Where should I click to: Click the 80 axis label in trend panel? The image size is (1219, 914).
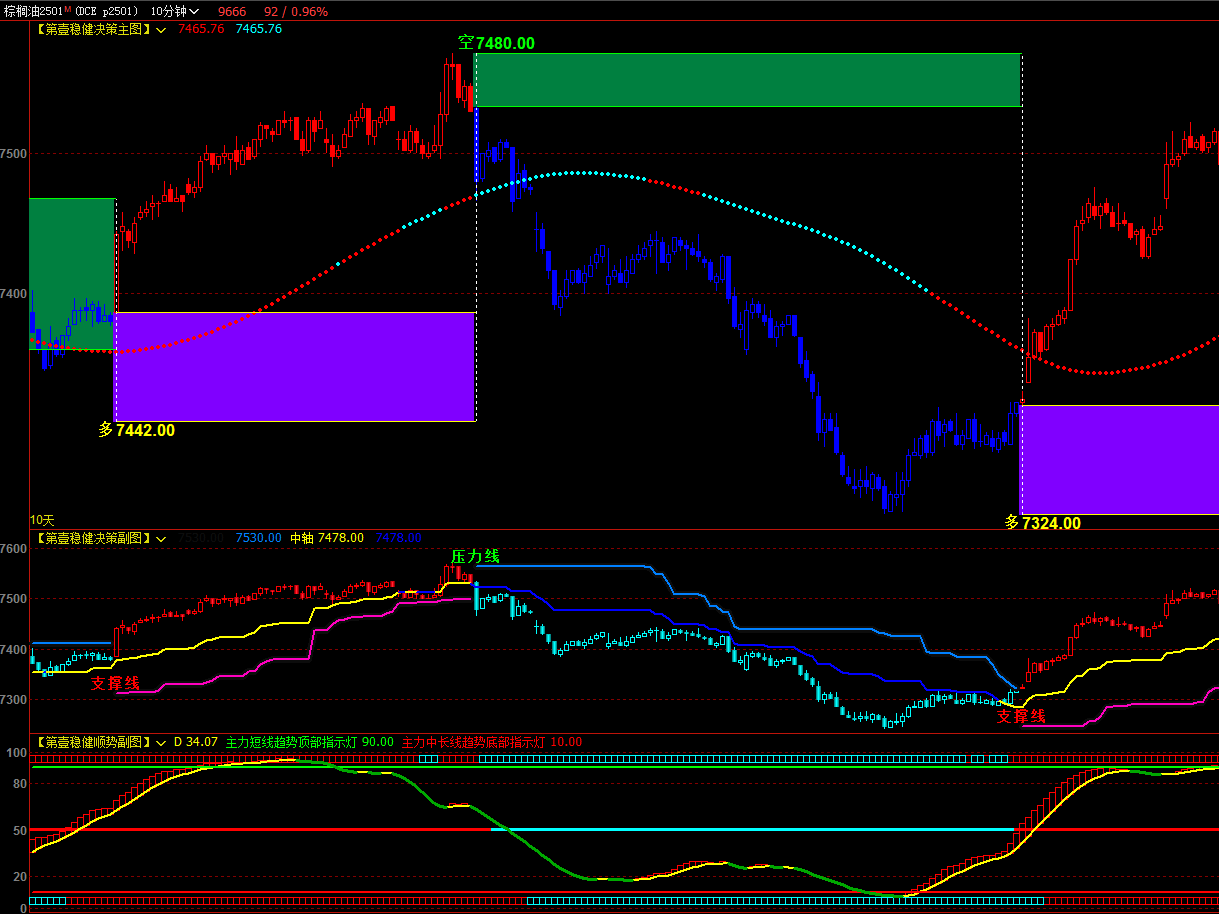click(x=20, y=784)
